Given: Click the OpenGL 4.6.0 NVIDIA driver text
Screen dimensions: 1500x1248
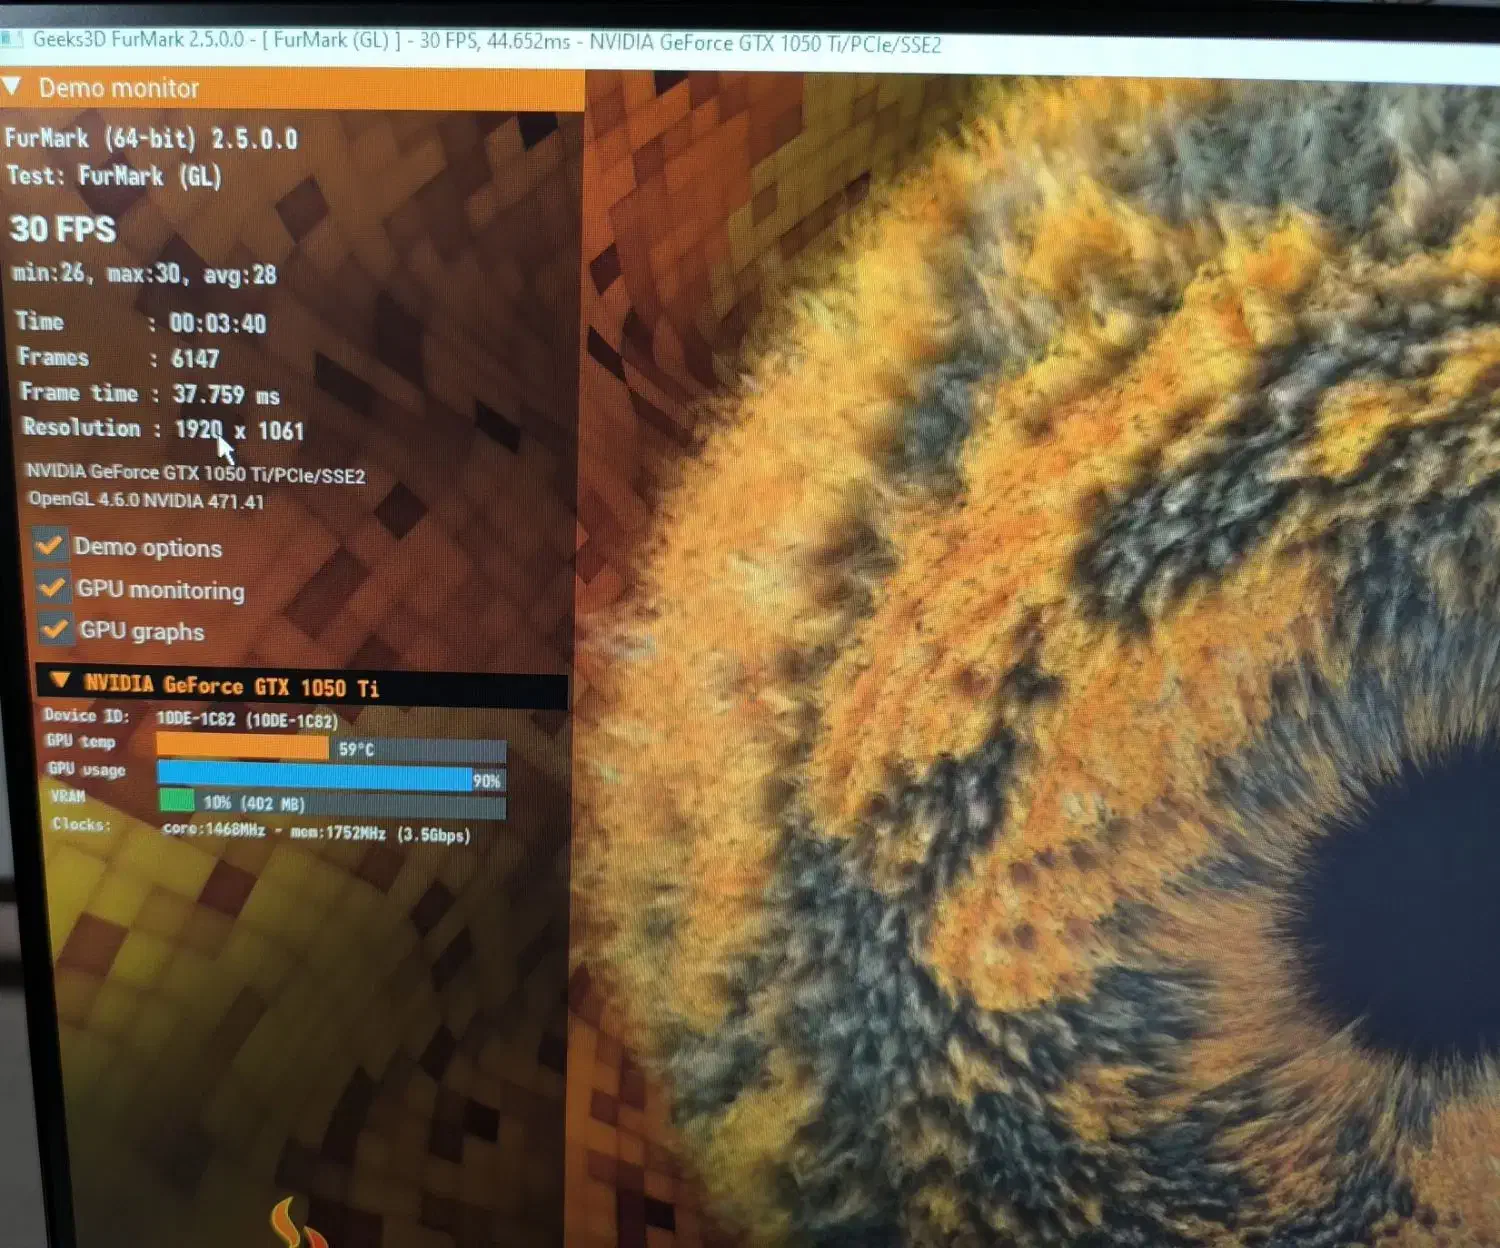Looking at the screenshot, I should point(146,500).
